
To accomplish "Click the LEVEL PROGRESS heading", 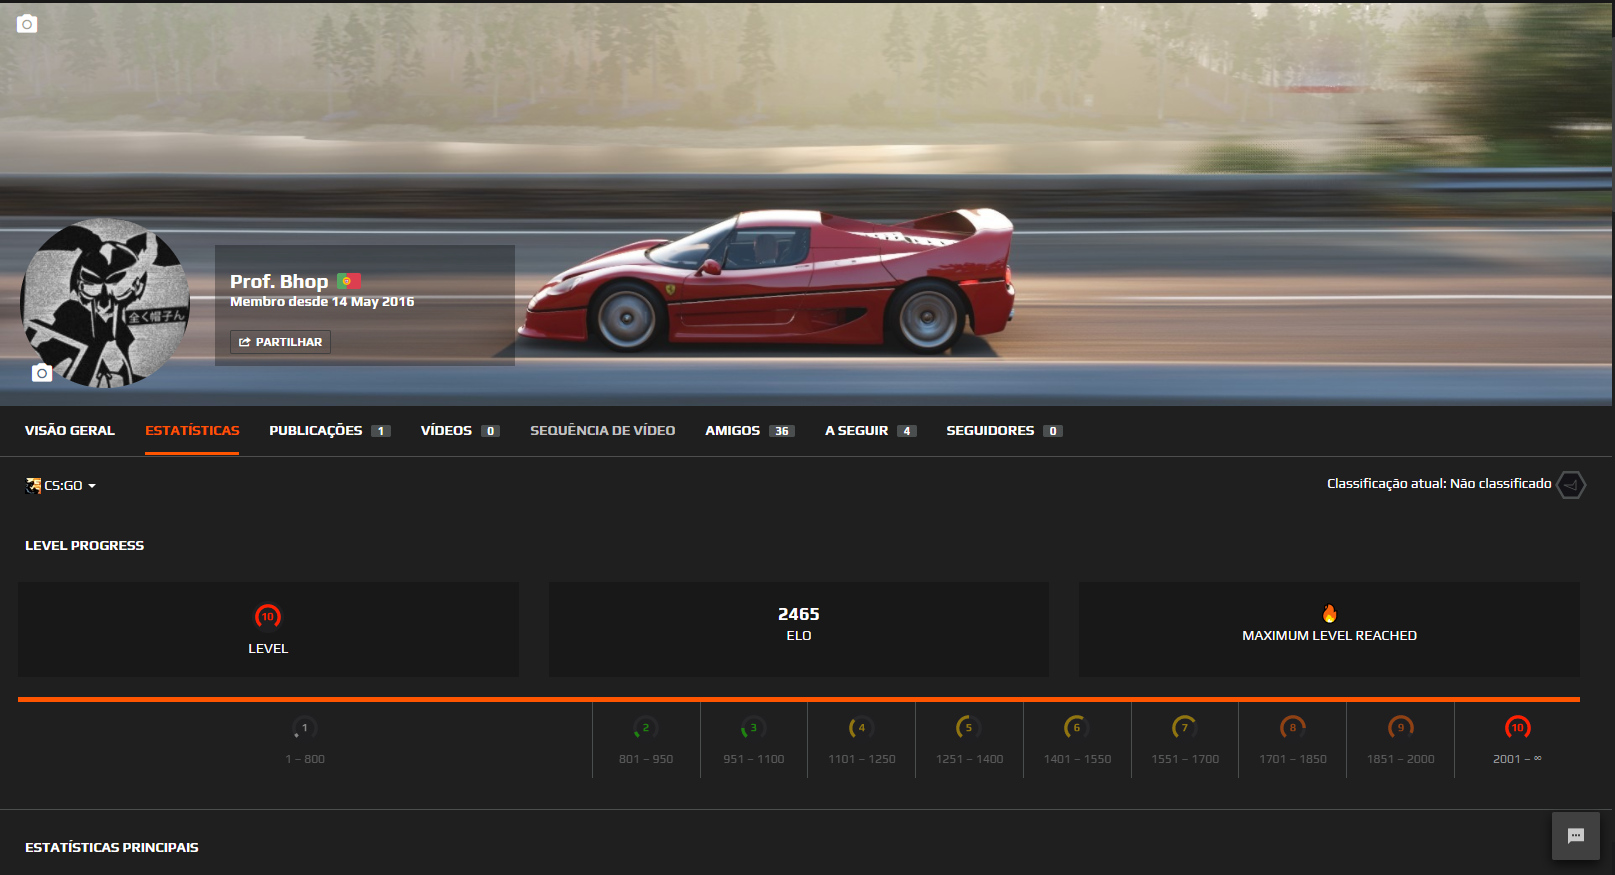I will (x=85, y=546).
